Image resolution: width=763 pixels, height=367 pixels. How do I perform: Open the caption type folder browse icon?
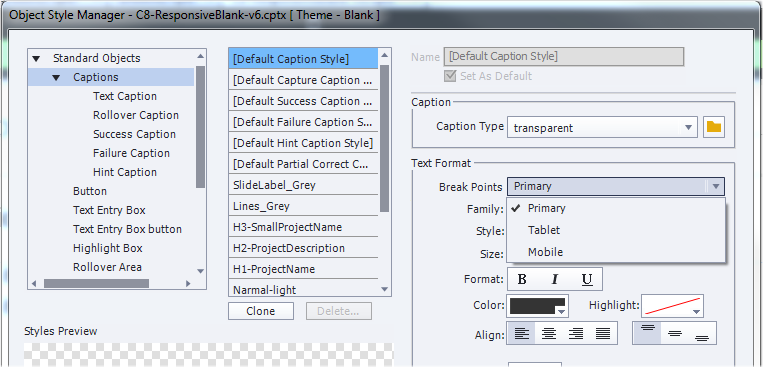(x=714, y=128)
